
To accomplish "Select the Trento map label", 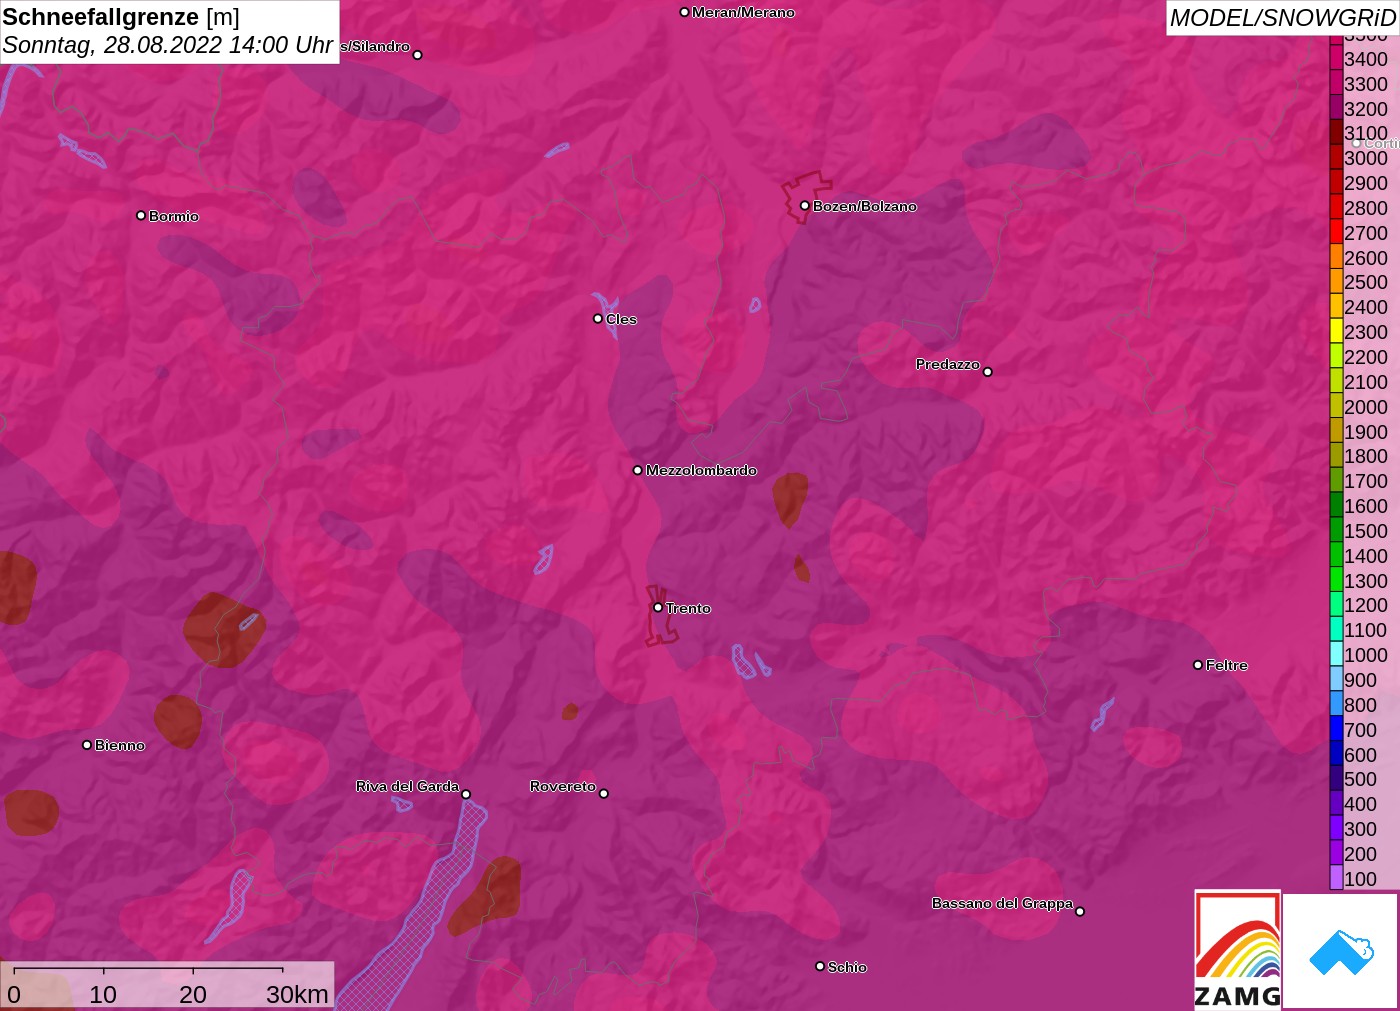I will [x=688, y=608].
